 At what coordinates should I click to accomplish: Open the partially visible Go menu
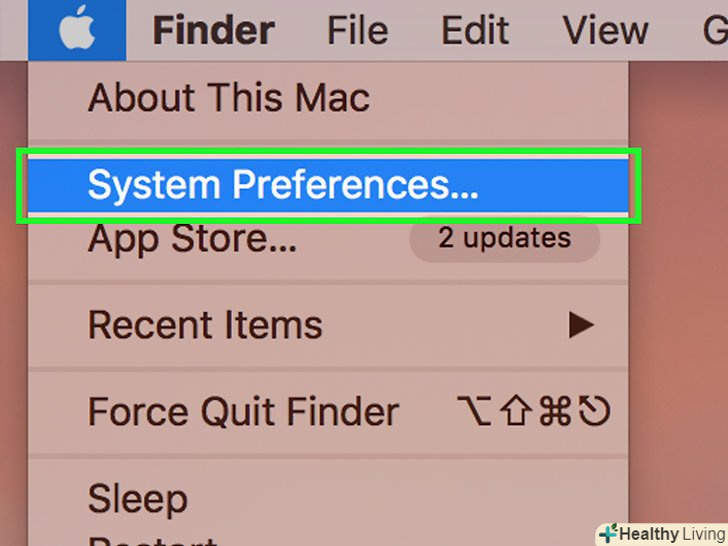(x=714, y=30)
